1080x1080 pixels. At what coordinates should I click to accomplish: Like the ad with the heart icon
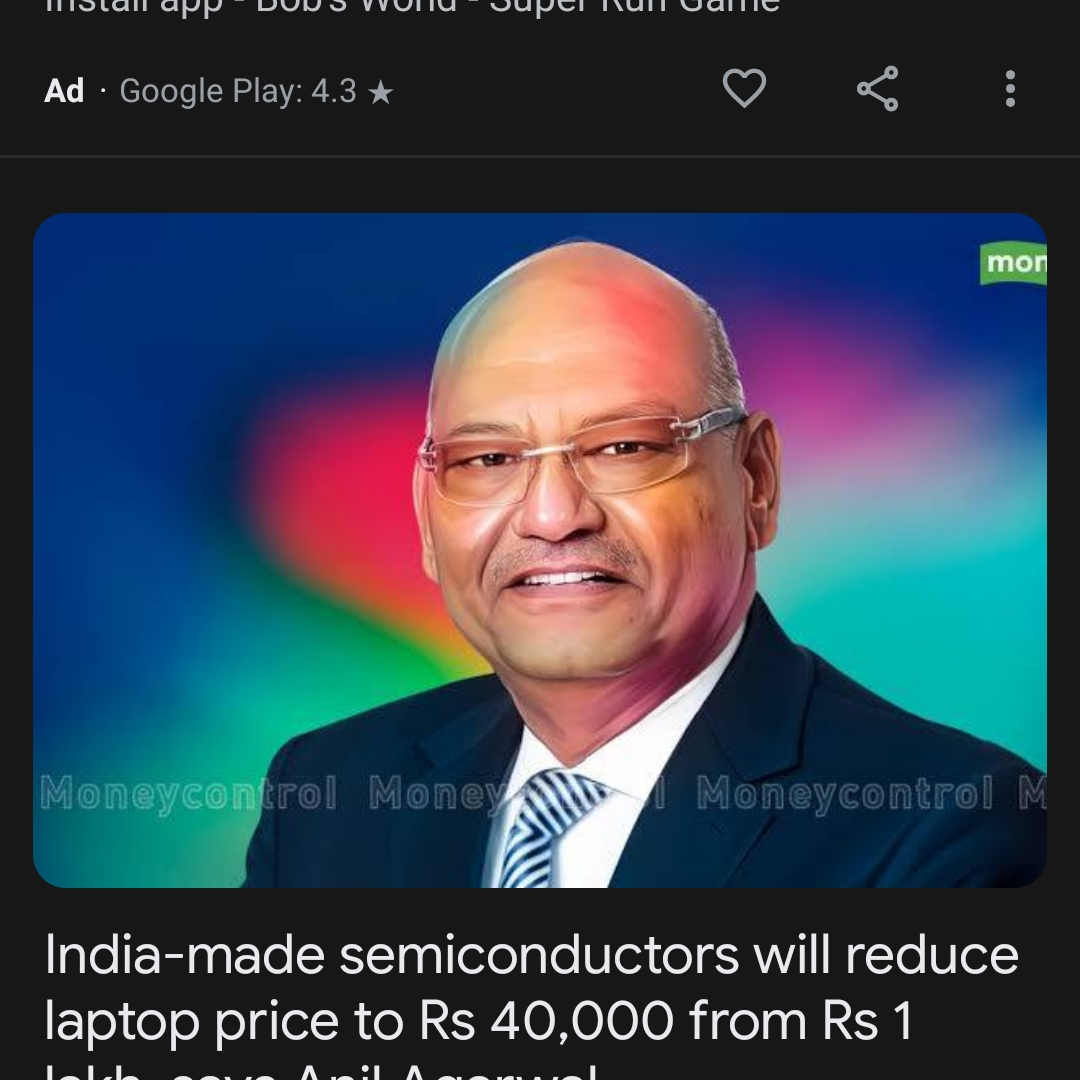pos(744,88)
